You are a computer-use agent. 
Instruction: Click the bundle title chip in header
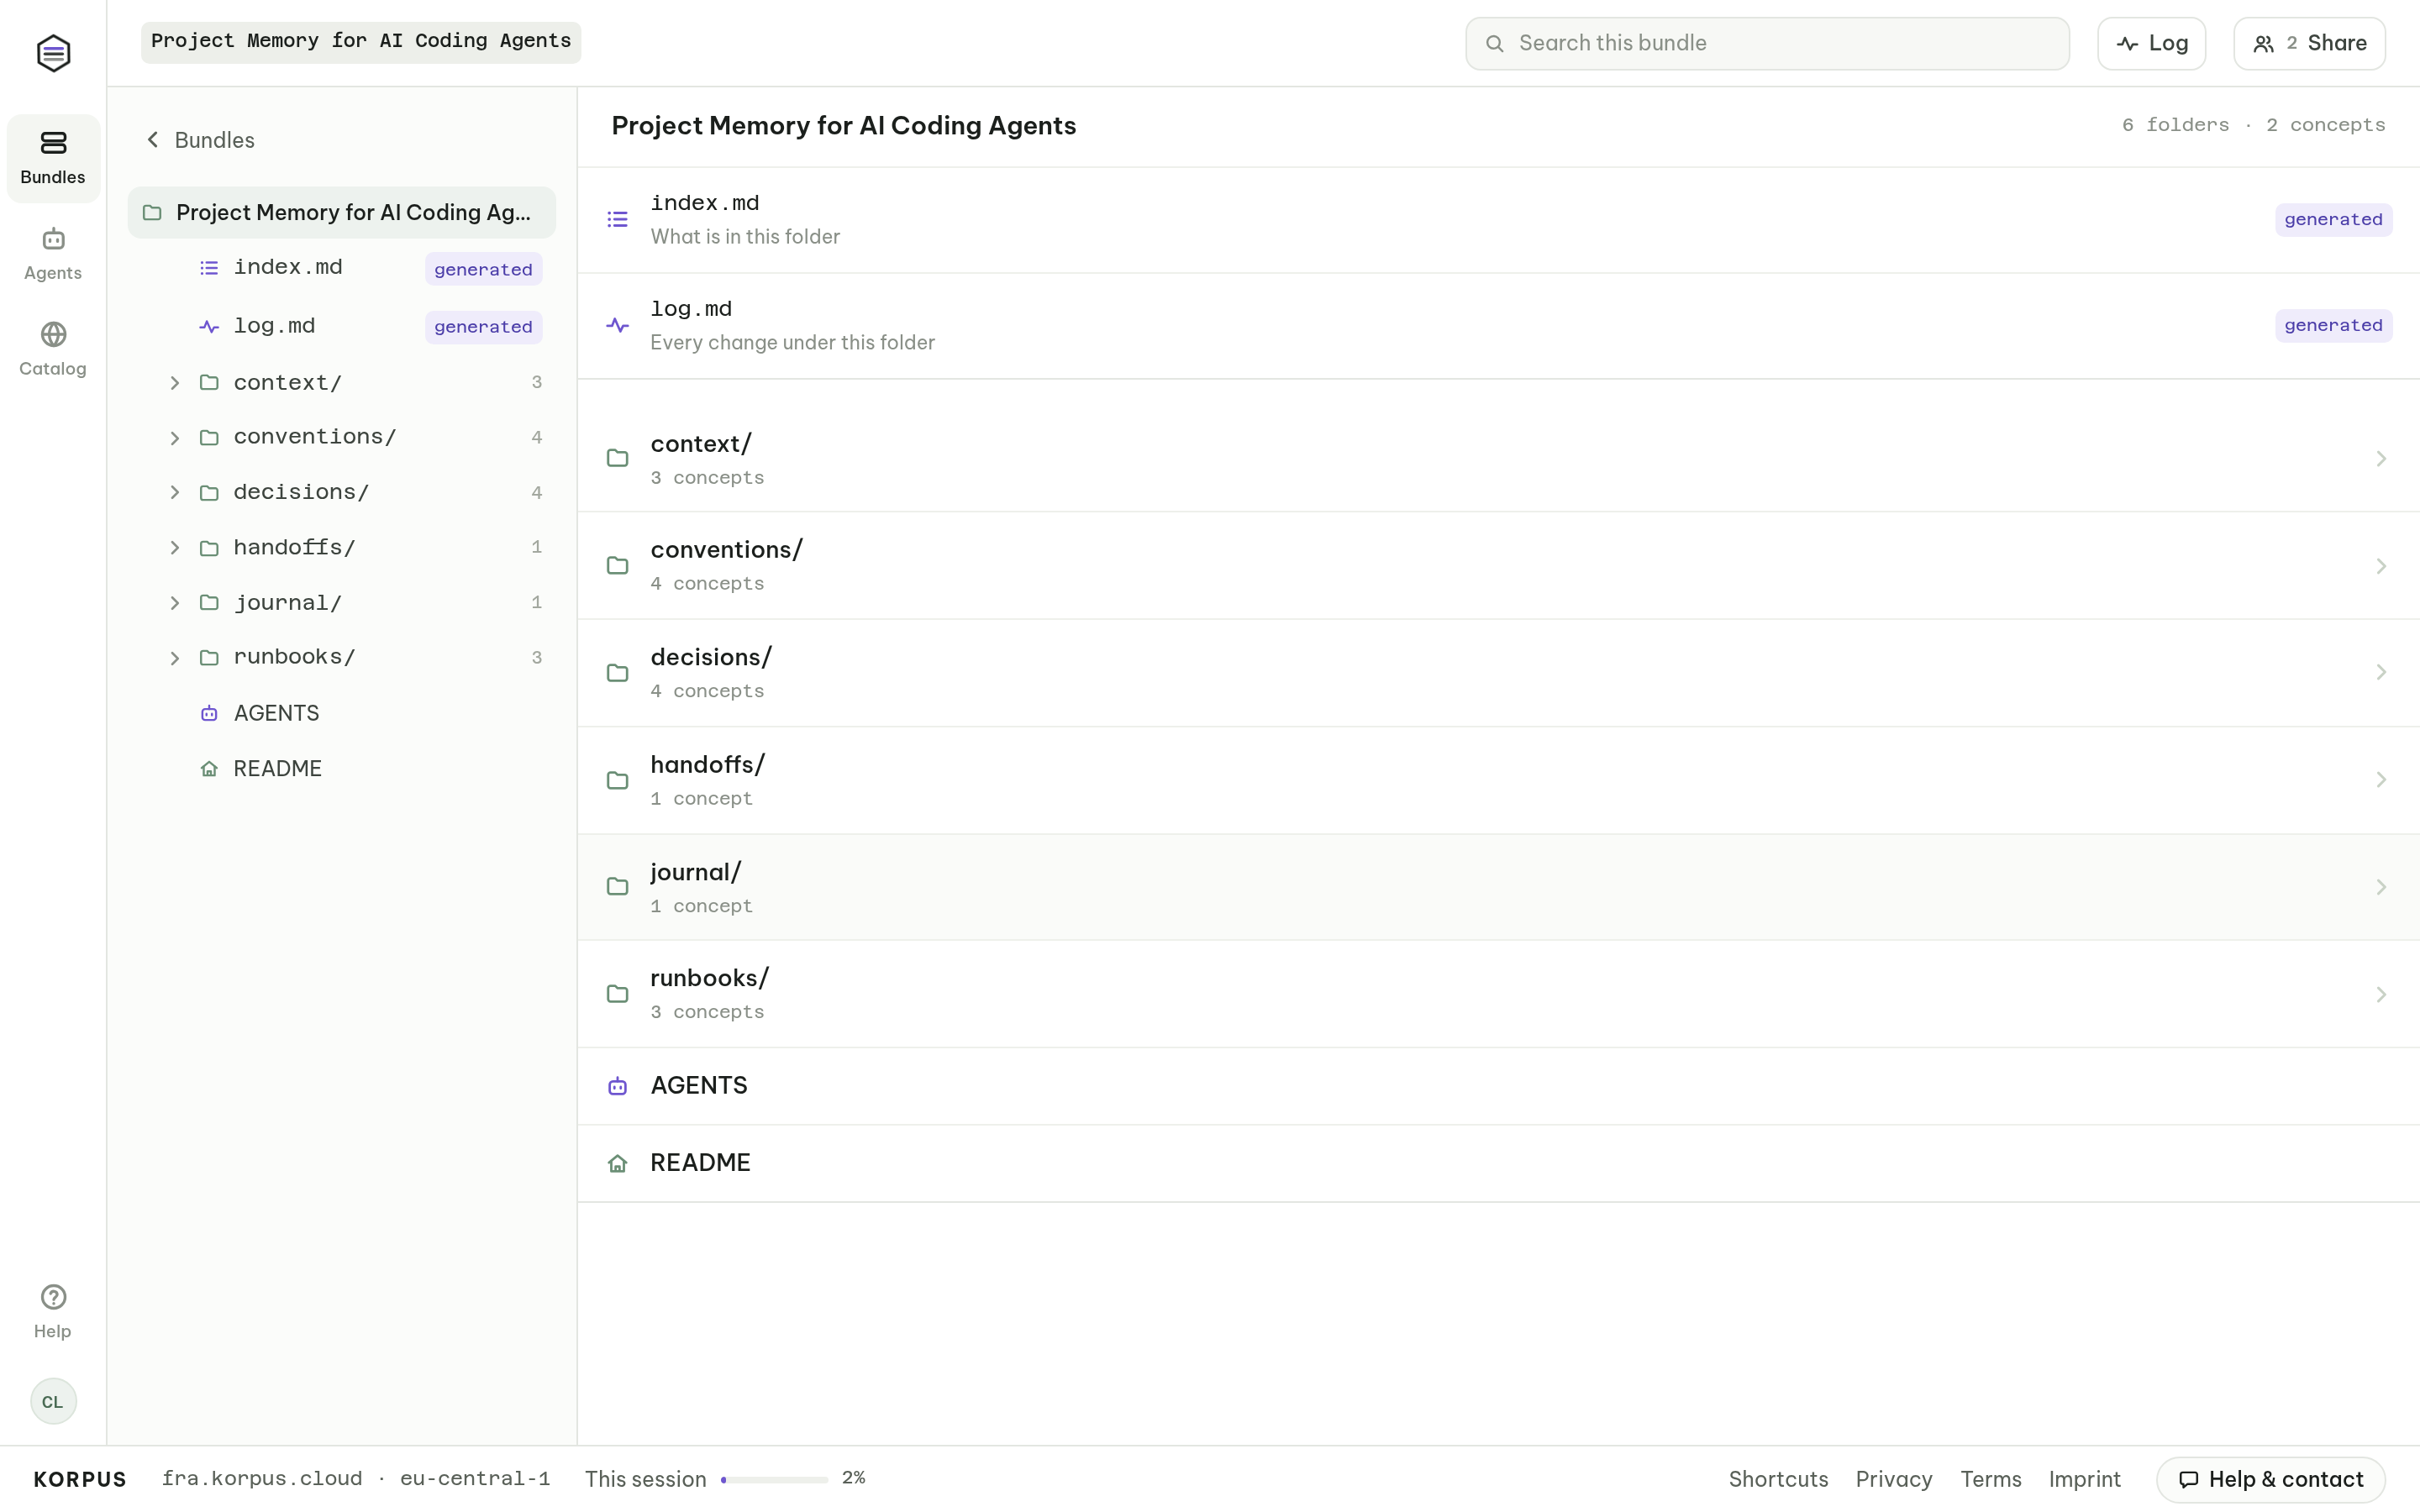[x=361, y=42]
